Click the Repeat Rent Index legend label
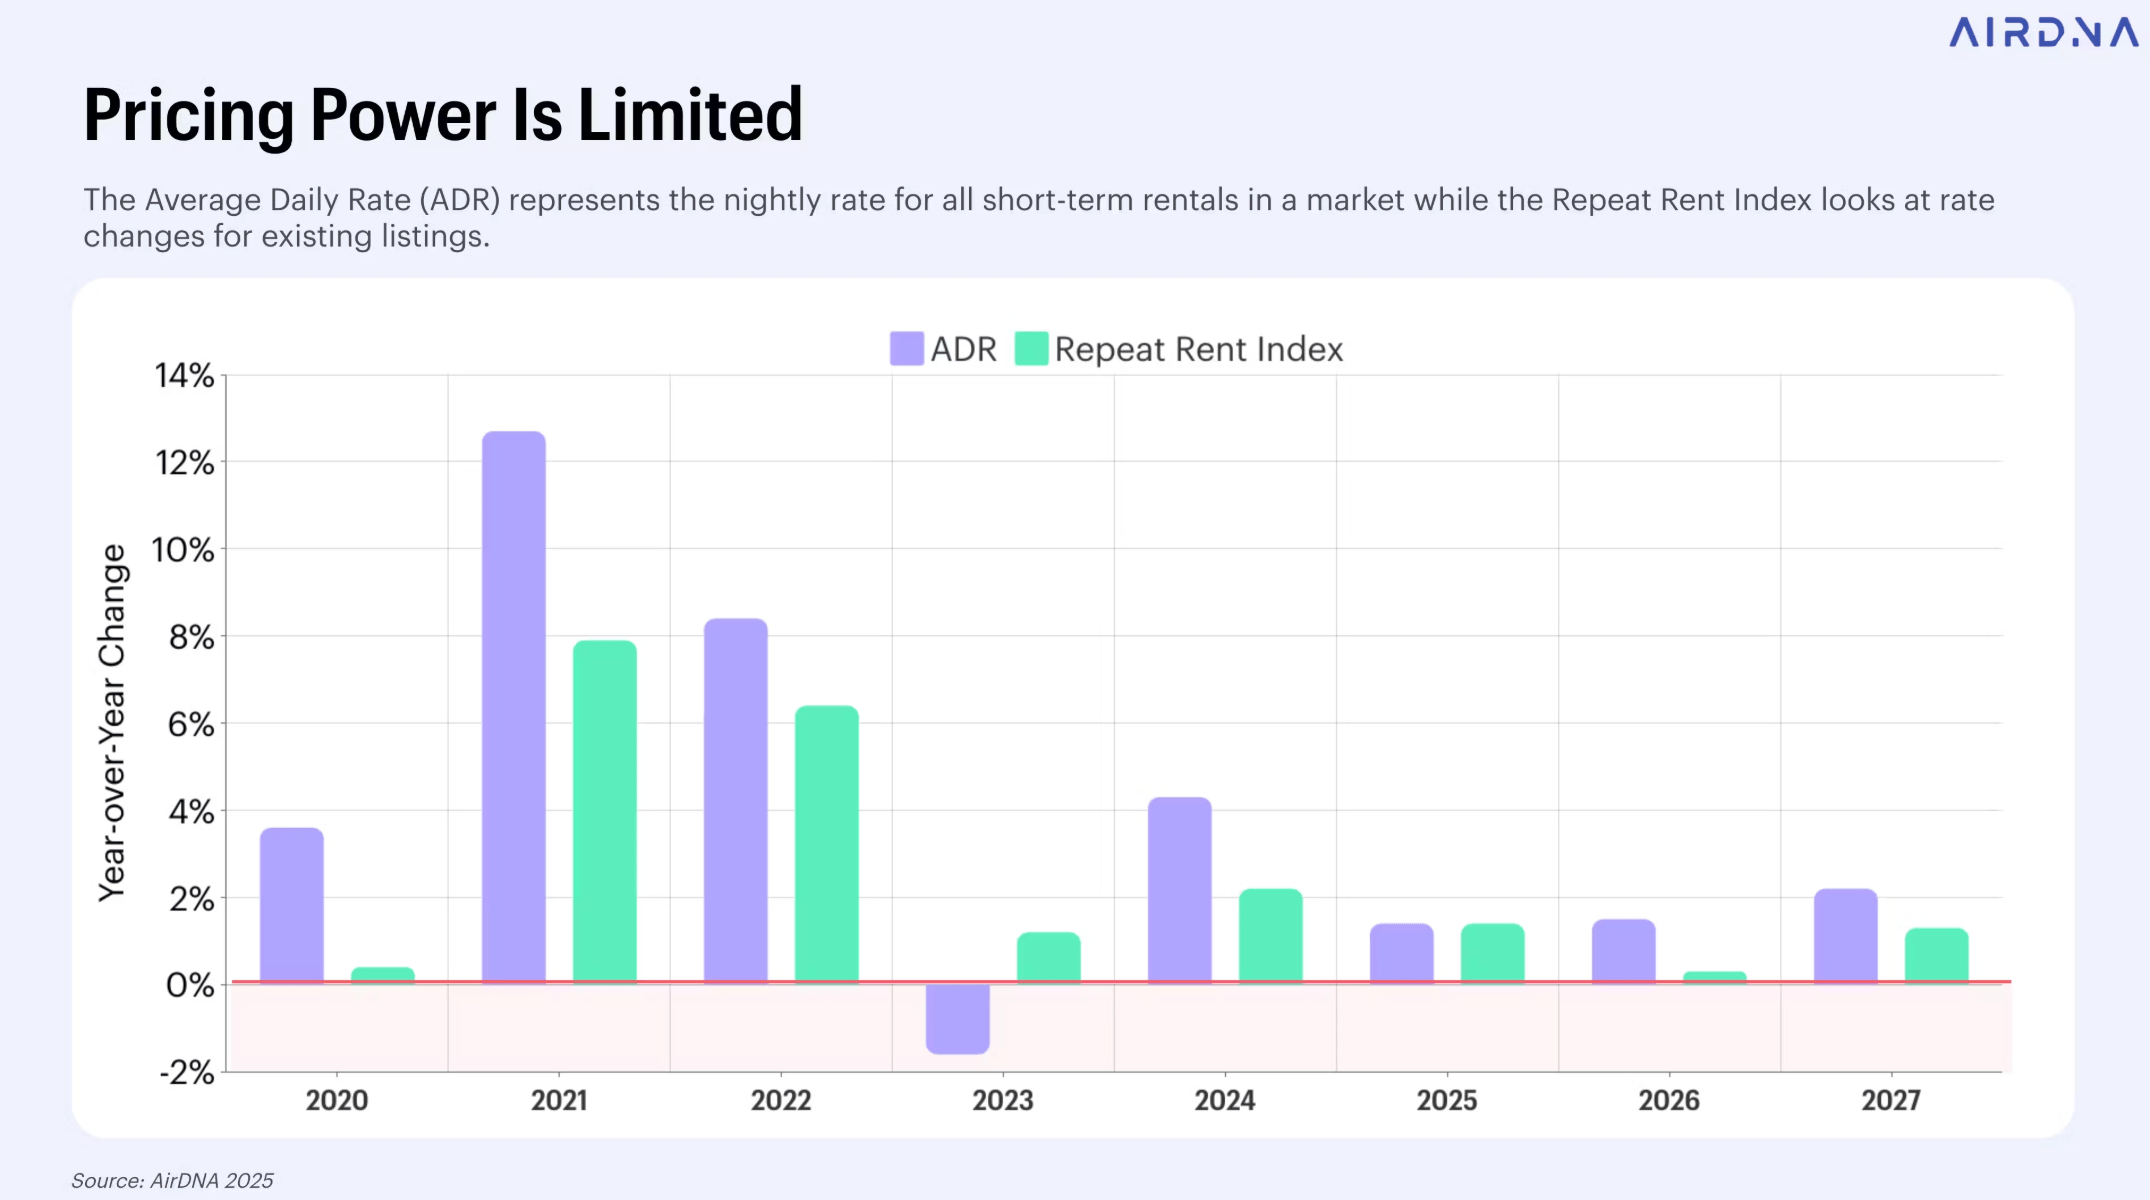 click(x=1198, y=349)
